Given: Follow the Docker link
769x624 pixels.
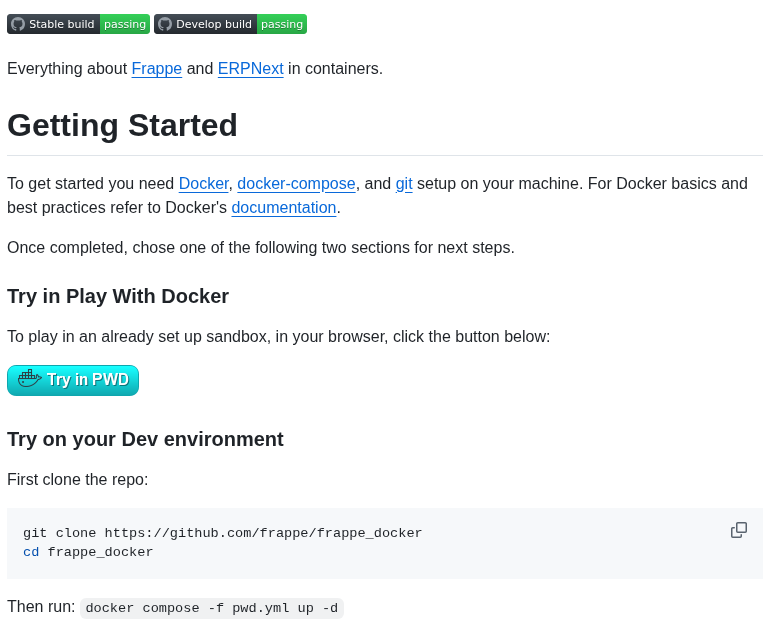Looking at the screenshot, I should tap(204, 183).
